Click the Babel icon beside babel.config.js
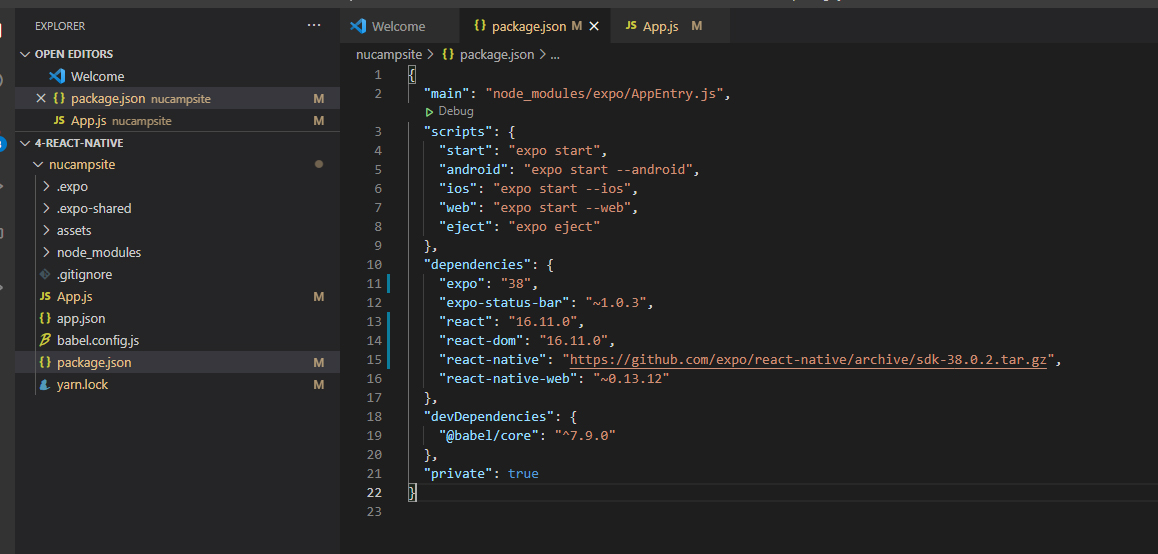Viewport: 1158px width, 554px height. point(44,341)
